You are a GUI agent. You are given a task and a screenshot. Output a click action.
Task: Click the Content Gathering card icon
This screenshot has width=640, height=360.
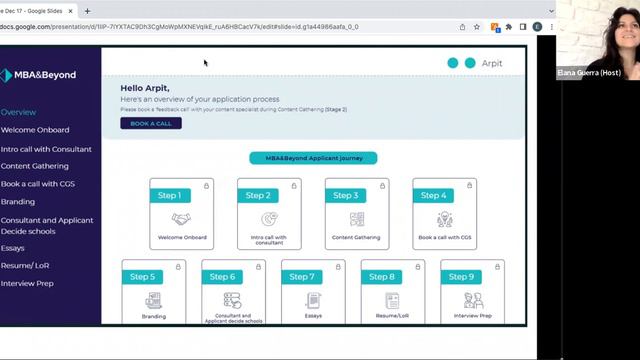click(x=357, y=219)
